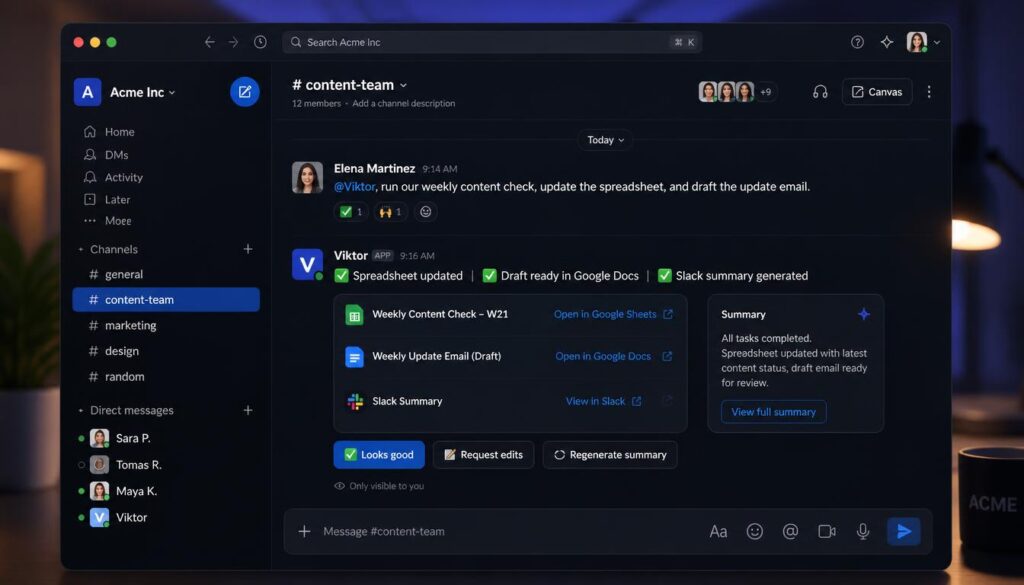Collapse the Direct messages section
1024x585 pixels.
[81, 411]
